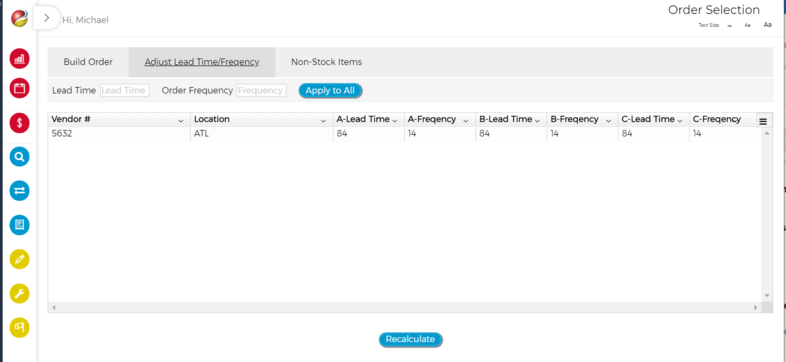Click the blue transfer arrows icon
Viewport: 786px width, 362px height.
click(20, 191)
